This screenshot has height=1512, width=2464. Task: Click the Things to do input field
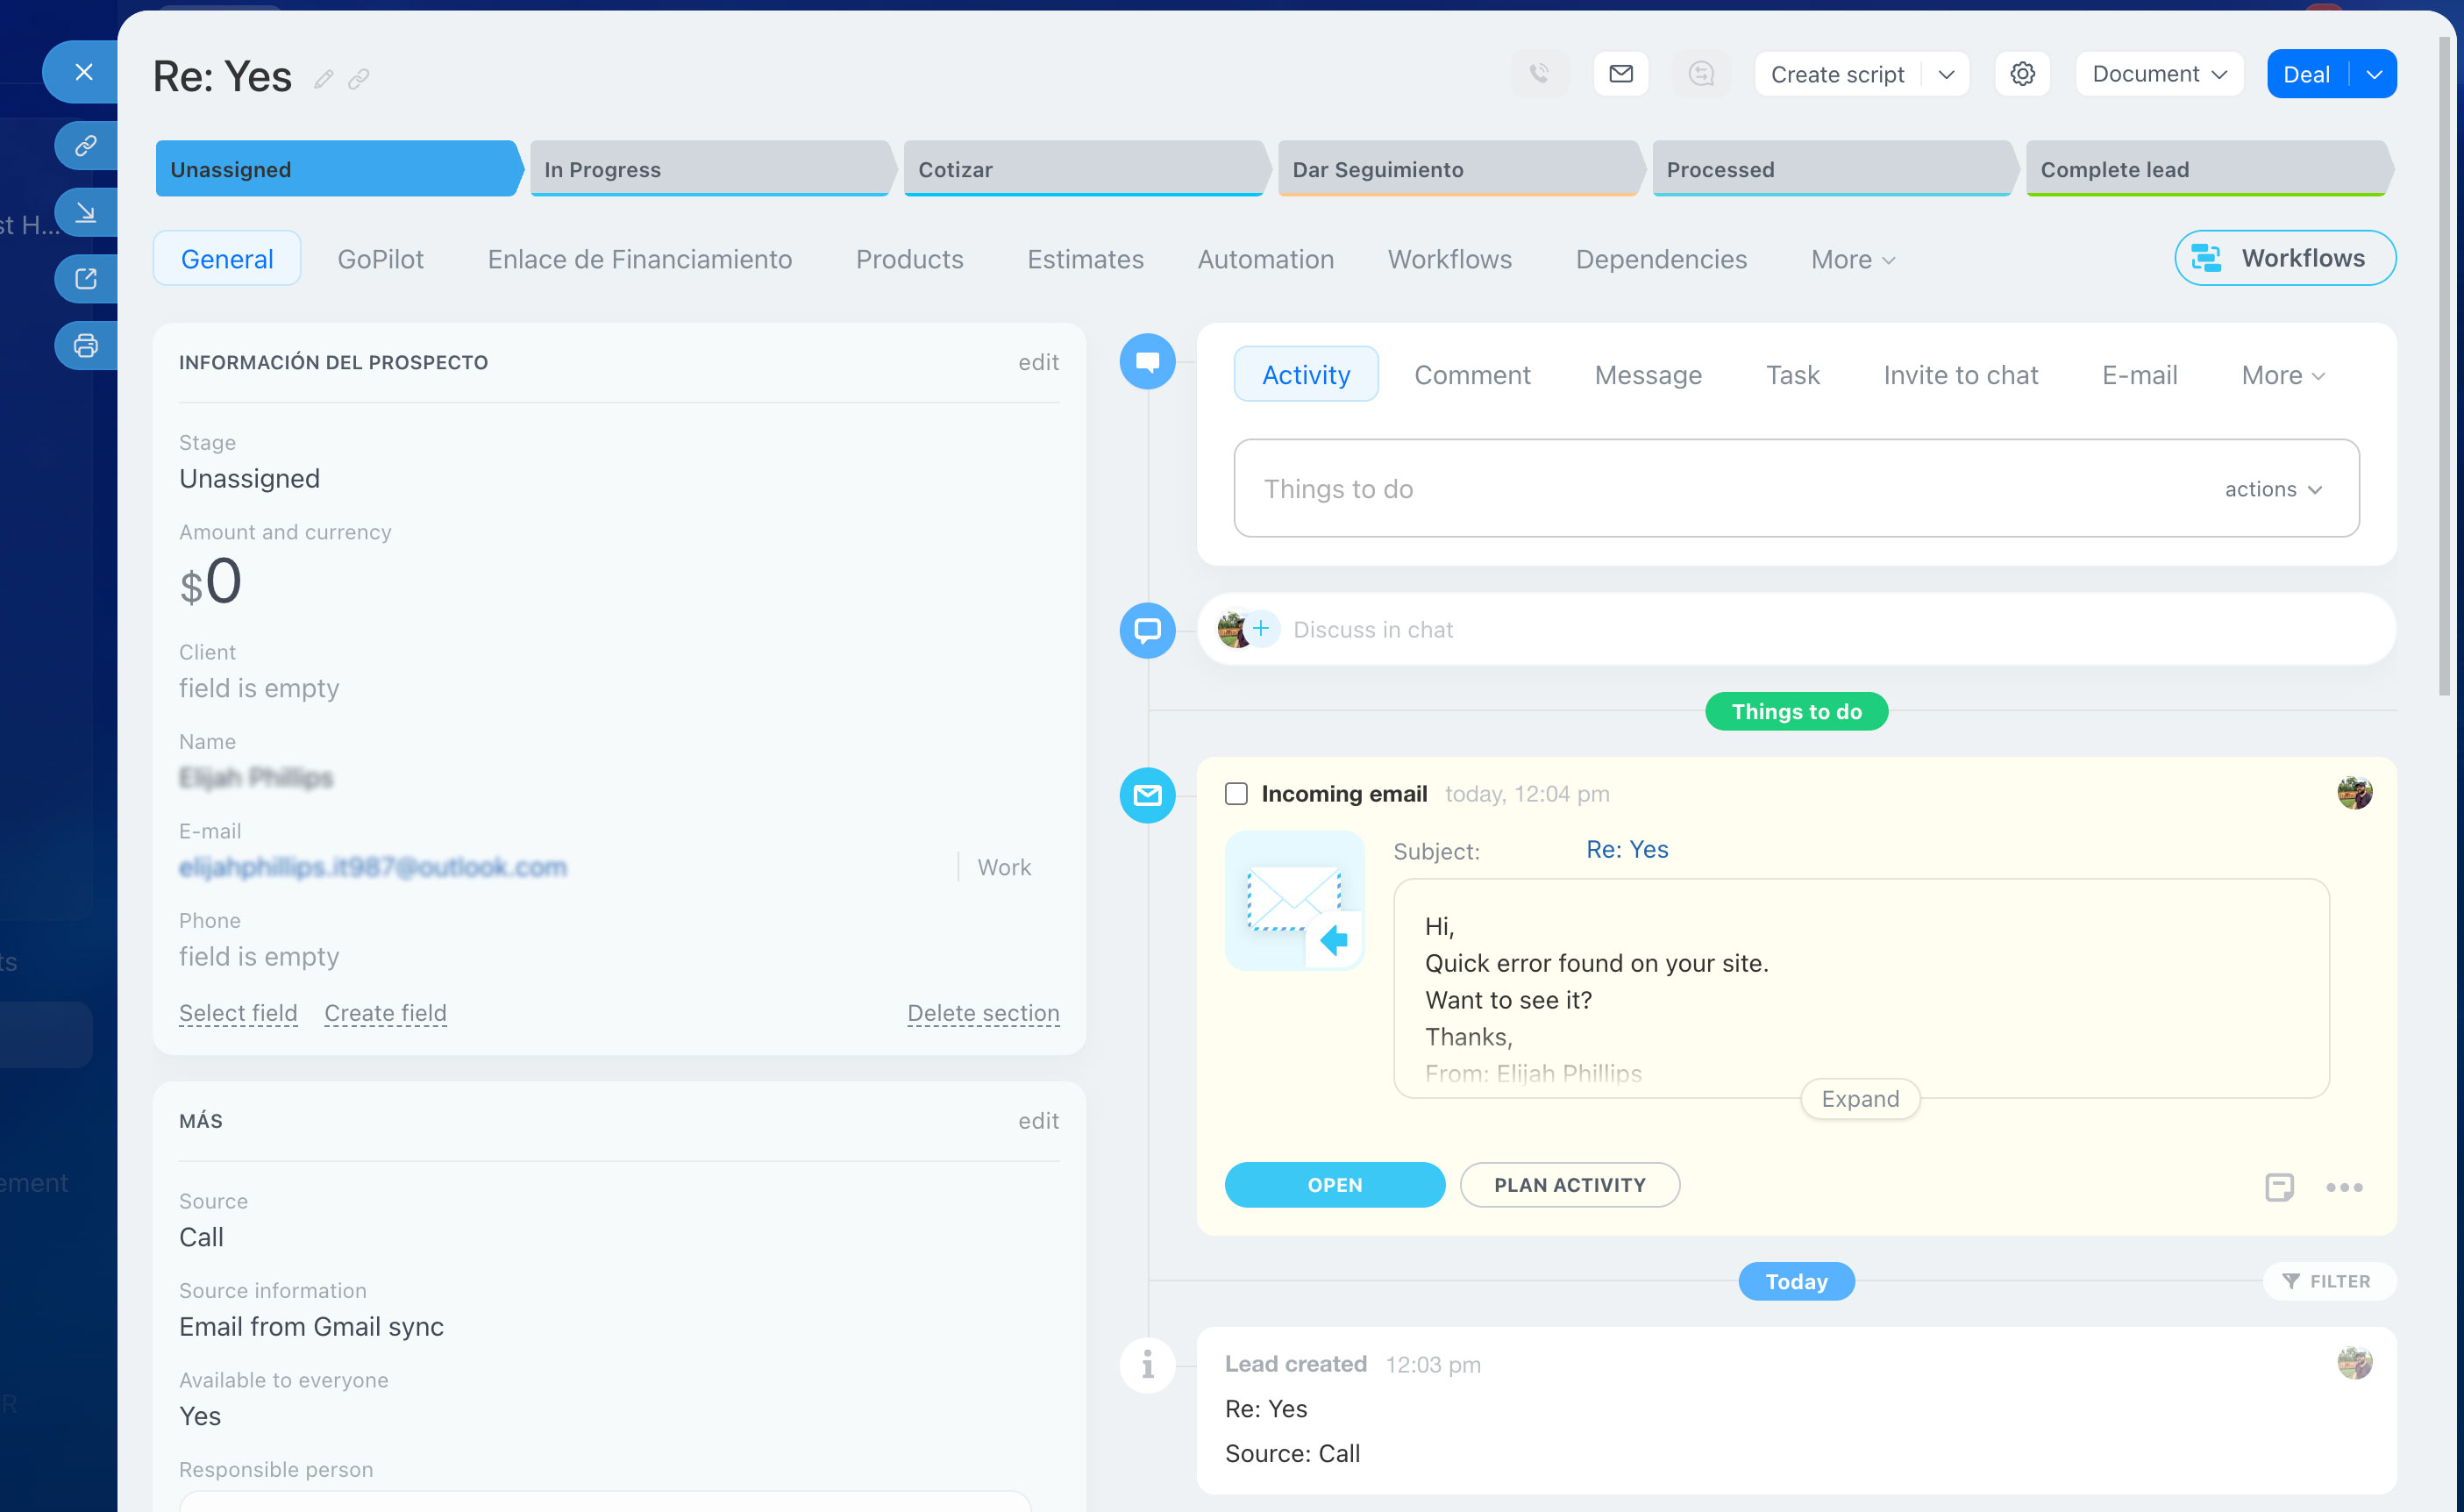pyautogui.click(x=1700, y=489)
